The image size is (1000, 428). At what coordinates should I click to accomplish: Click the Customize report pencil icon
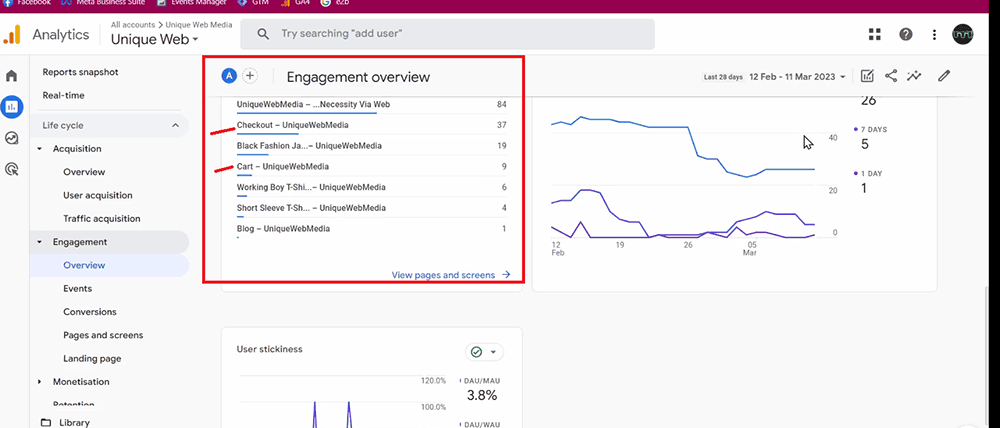(x=944, y=76)
